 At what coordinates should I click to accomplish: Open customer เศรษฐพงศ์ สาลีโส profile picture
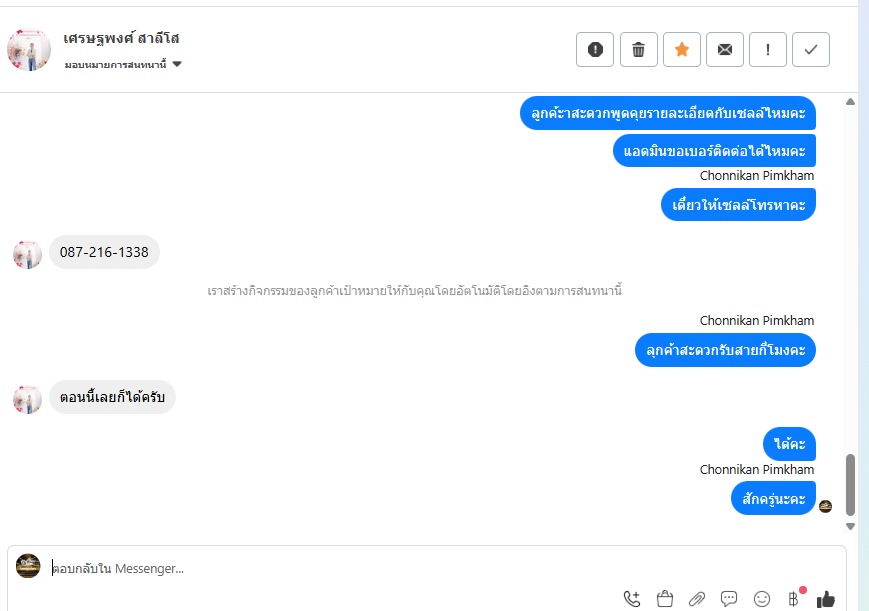pyautogui.click(x=29, y=50)
